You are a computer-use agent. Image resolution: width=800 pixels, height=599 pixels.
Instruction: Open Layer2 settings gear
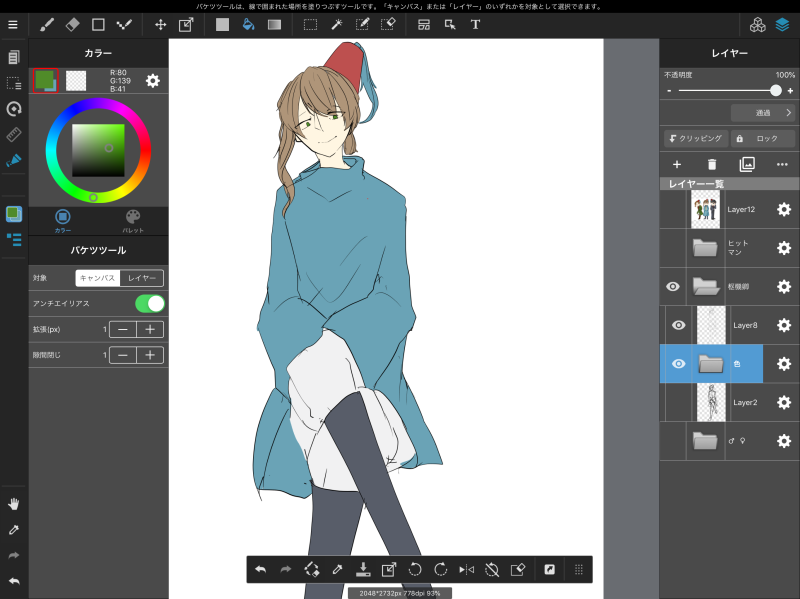pos(784,402)
